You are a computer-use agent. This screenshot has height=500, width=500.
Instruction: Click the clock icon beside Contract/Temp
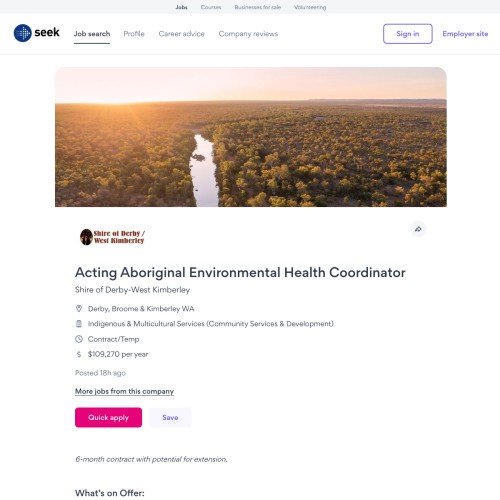tap(79, 339)
